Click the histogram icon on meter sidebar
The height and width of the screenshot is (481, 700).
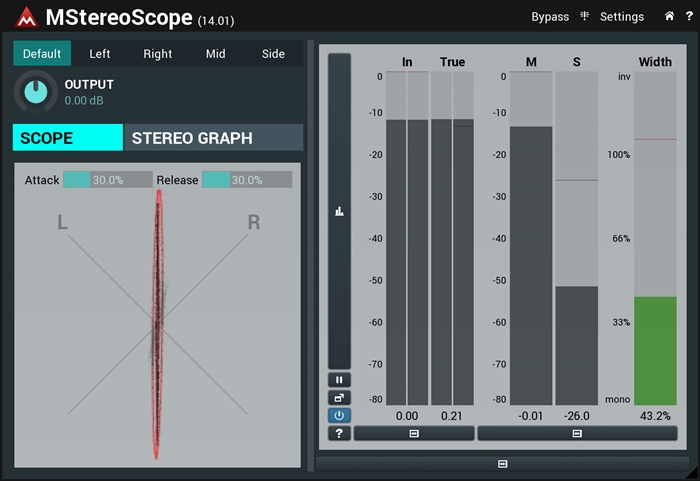coord(339,212)
